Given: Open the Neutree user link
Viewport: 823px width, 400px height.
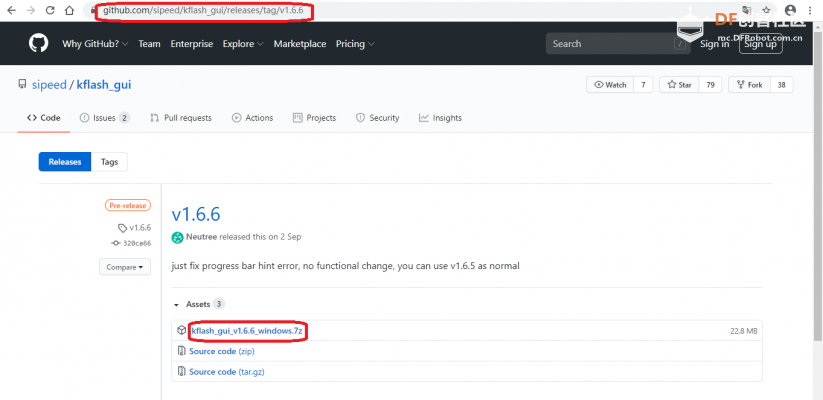Looking at the screenshot, I should click(202, 237).
